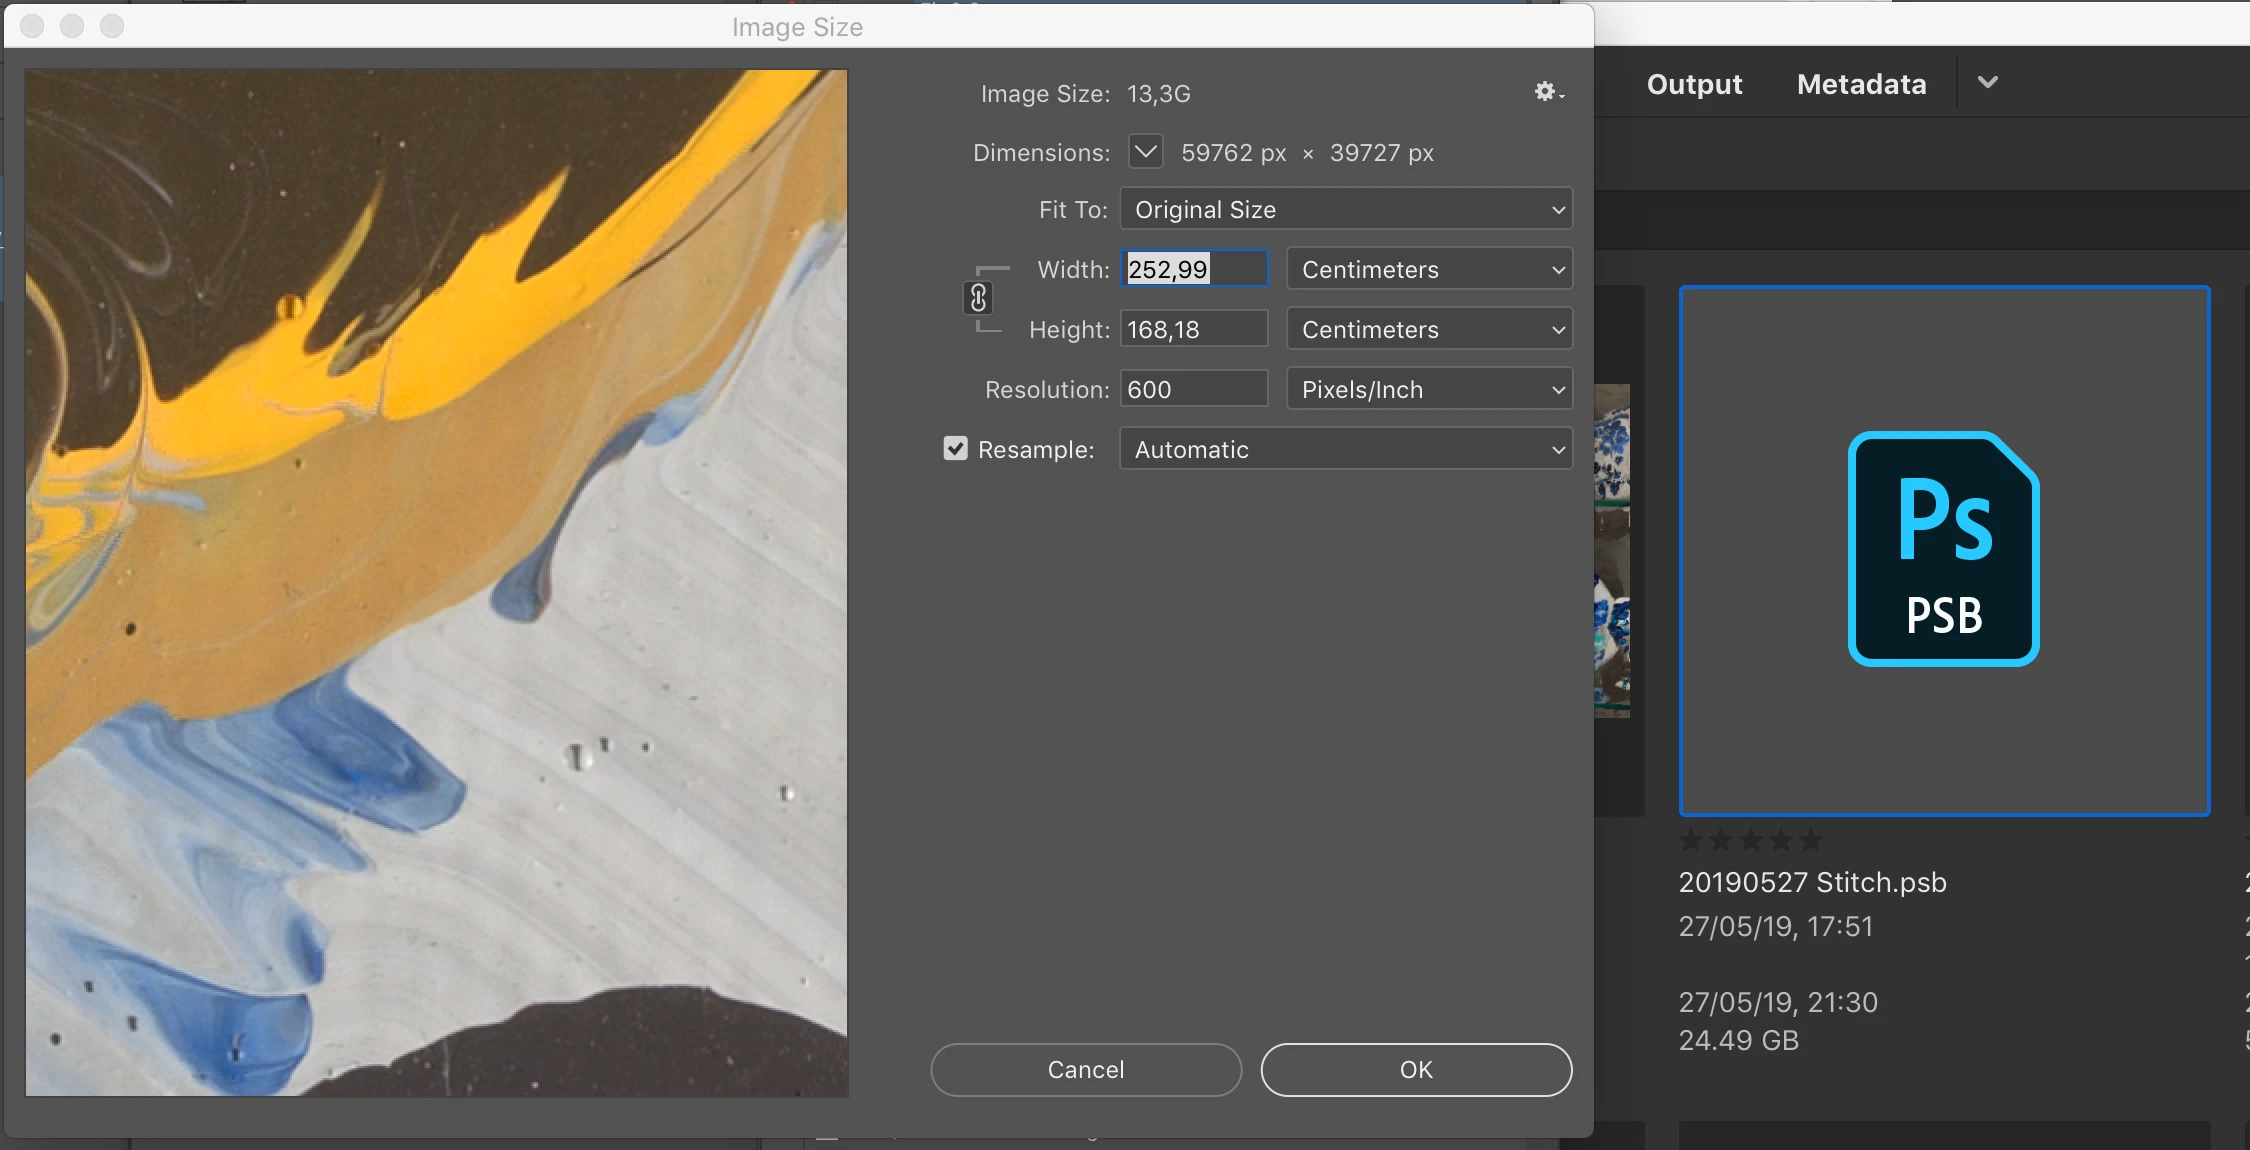Open the Pixels/Inch resolution units dropdown

pyautogui.click(x=1429, y=389)
